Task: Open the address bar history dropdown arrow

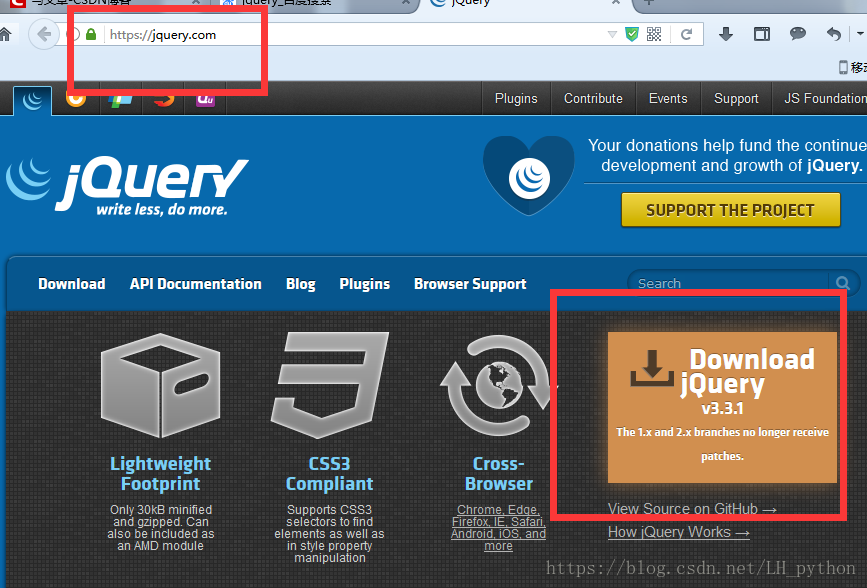Action: pos(612,35)
